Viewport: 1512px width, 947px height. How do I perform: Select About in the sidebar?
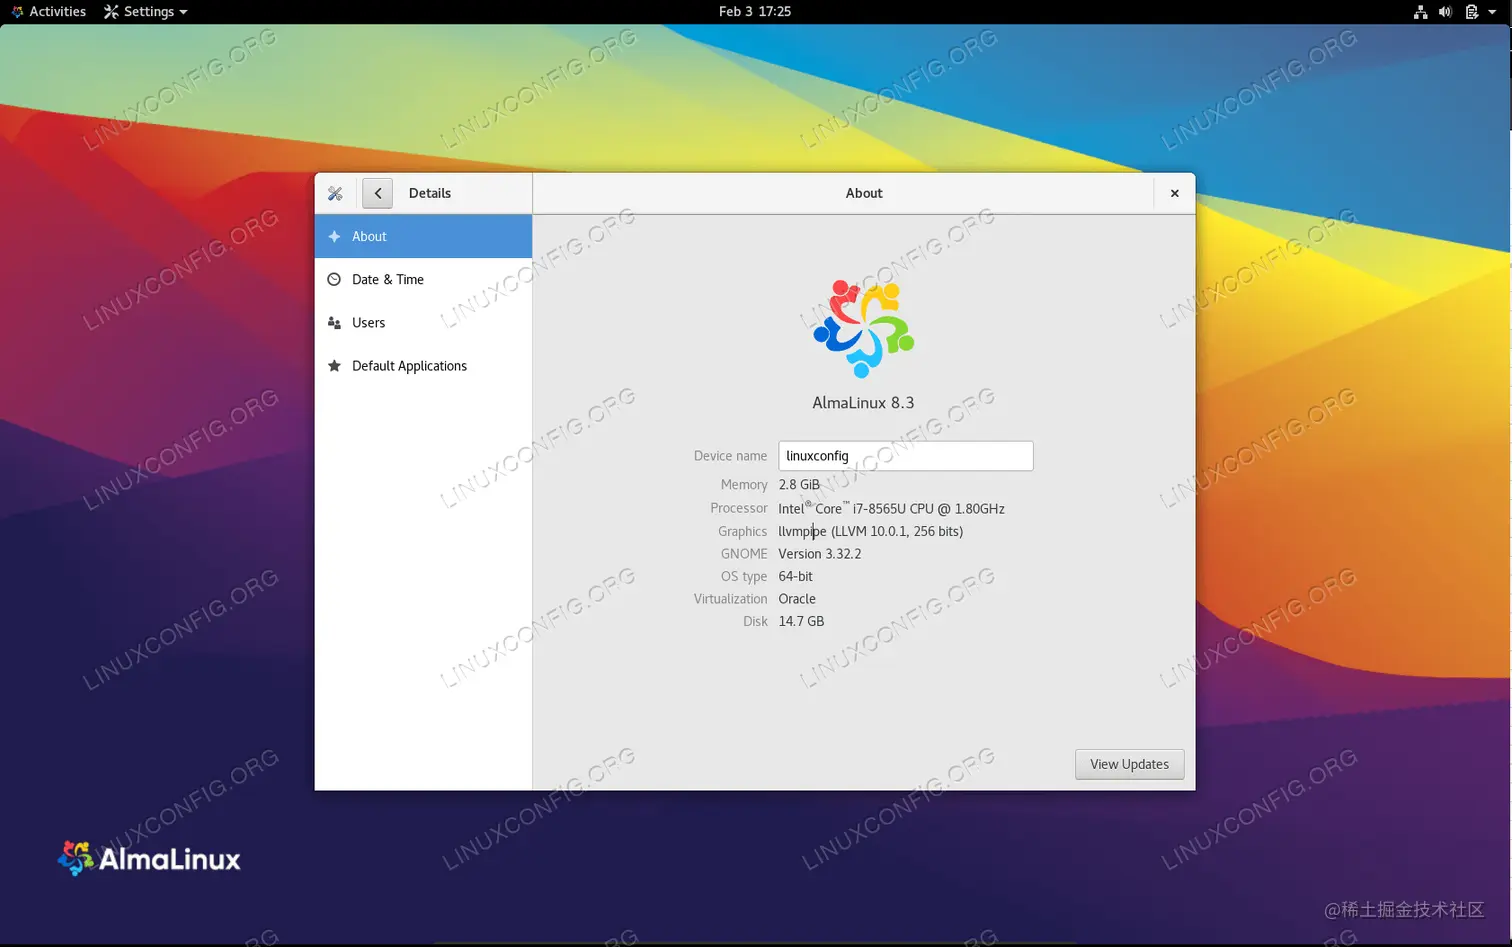point(423,236)
